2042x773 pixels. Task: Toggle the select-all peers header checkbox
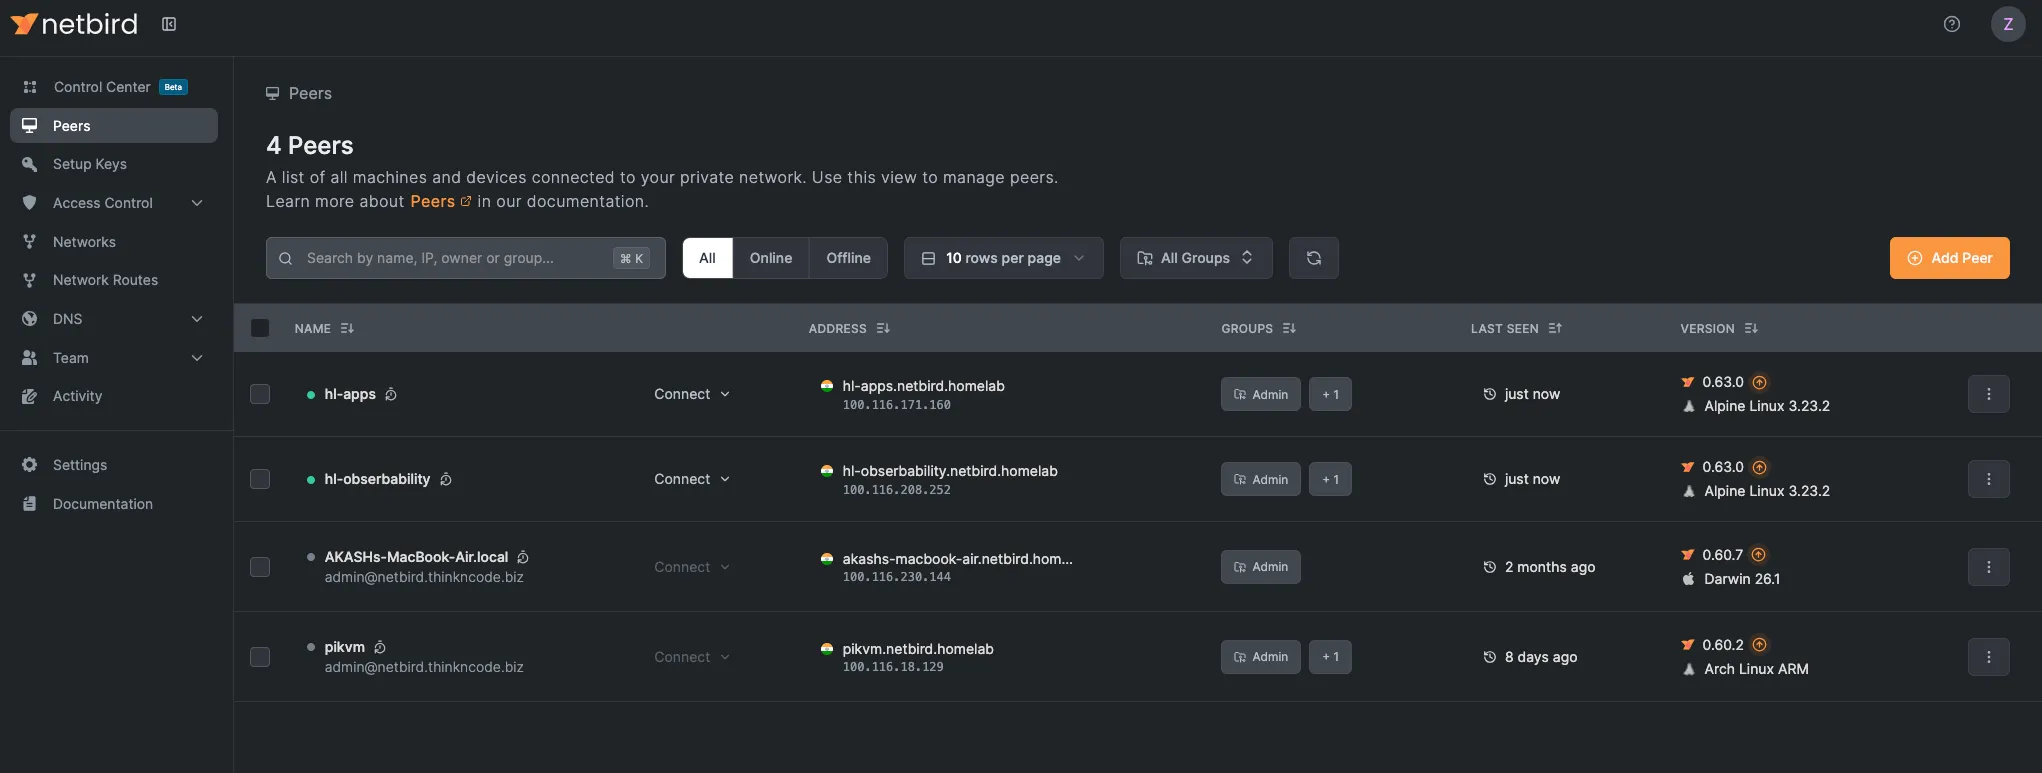tap(260, 328)
